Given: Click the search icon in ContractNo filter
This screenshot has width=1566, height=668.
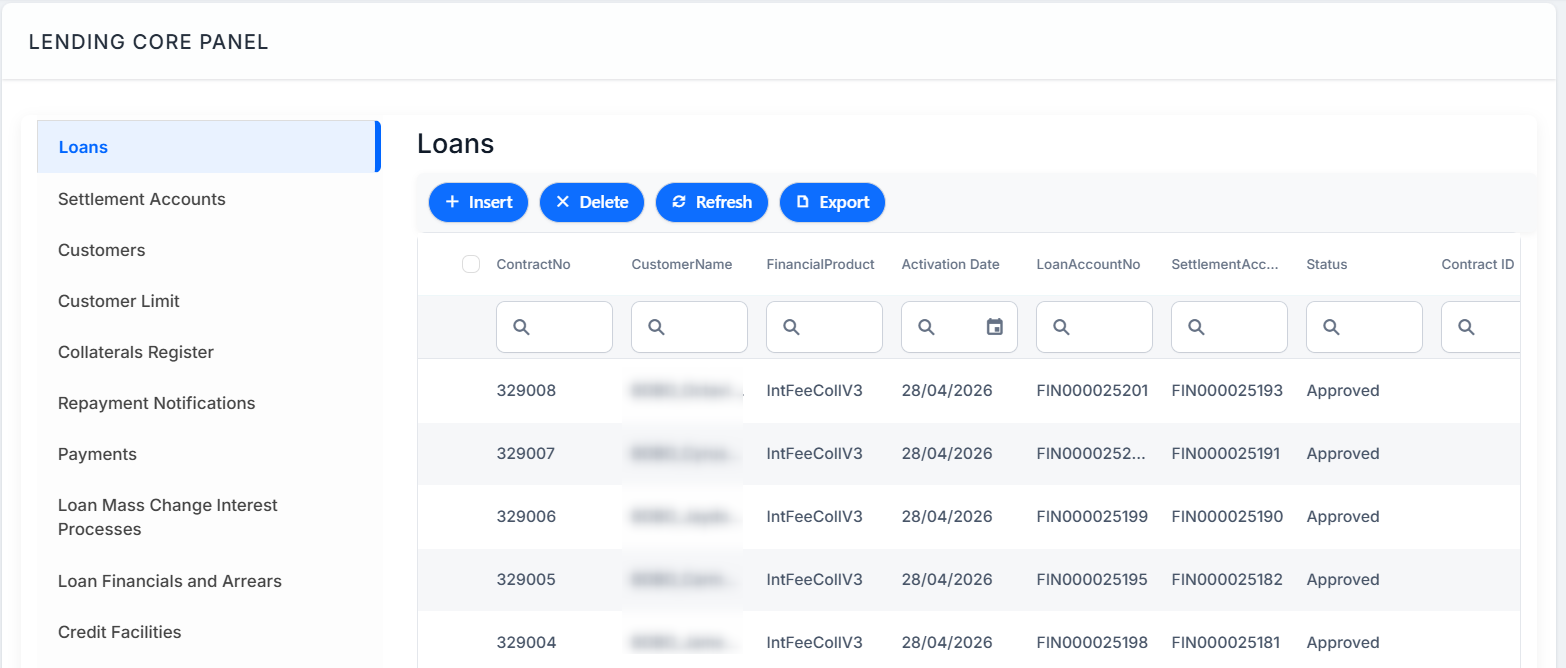Looking at the screenshot, I should pyautogui.click(x=521, y=327).
